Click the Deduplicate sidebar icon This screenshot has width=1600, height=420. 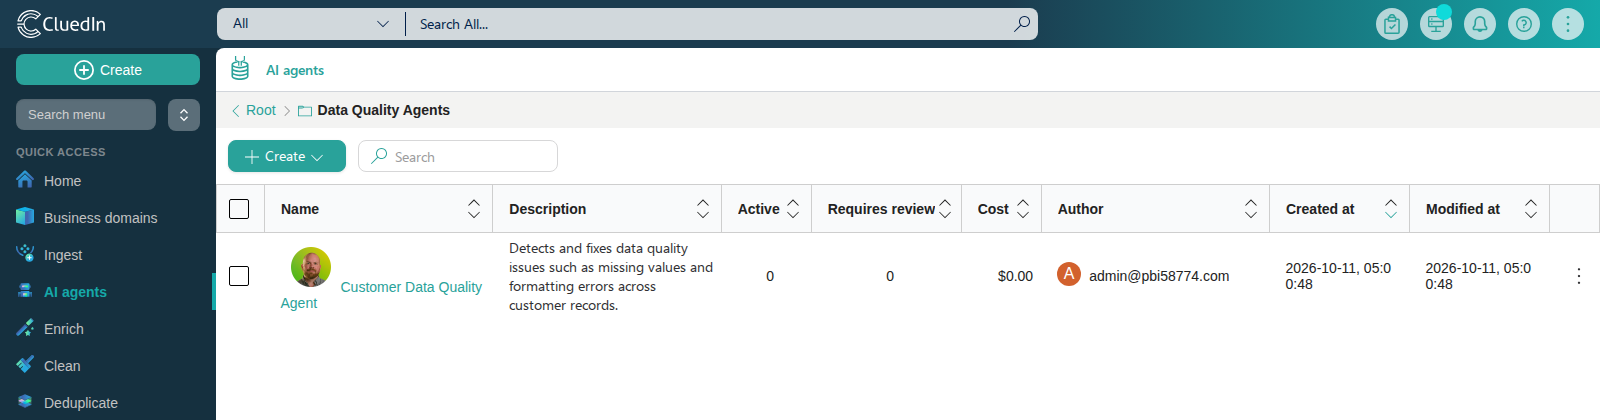[25, 402]
